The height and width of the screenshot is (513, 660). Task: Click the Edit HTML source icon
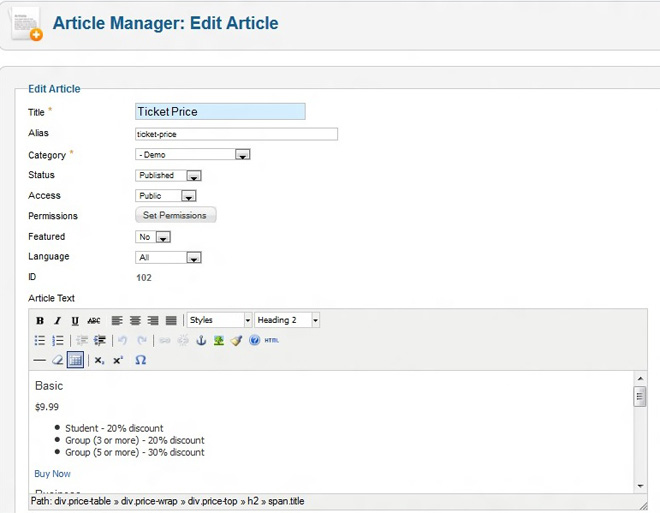point(272,341)
